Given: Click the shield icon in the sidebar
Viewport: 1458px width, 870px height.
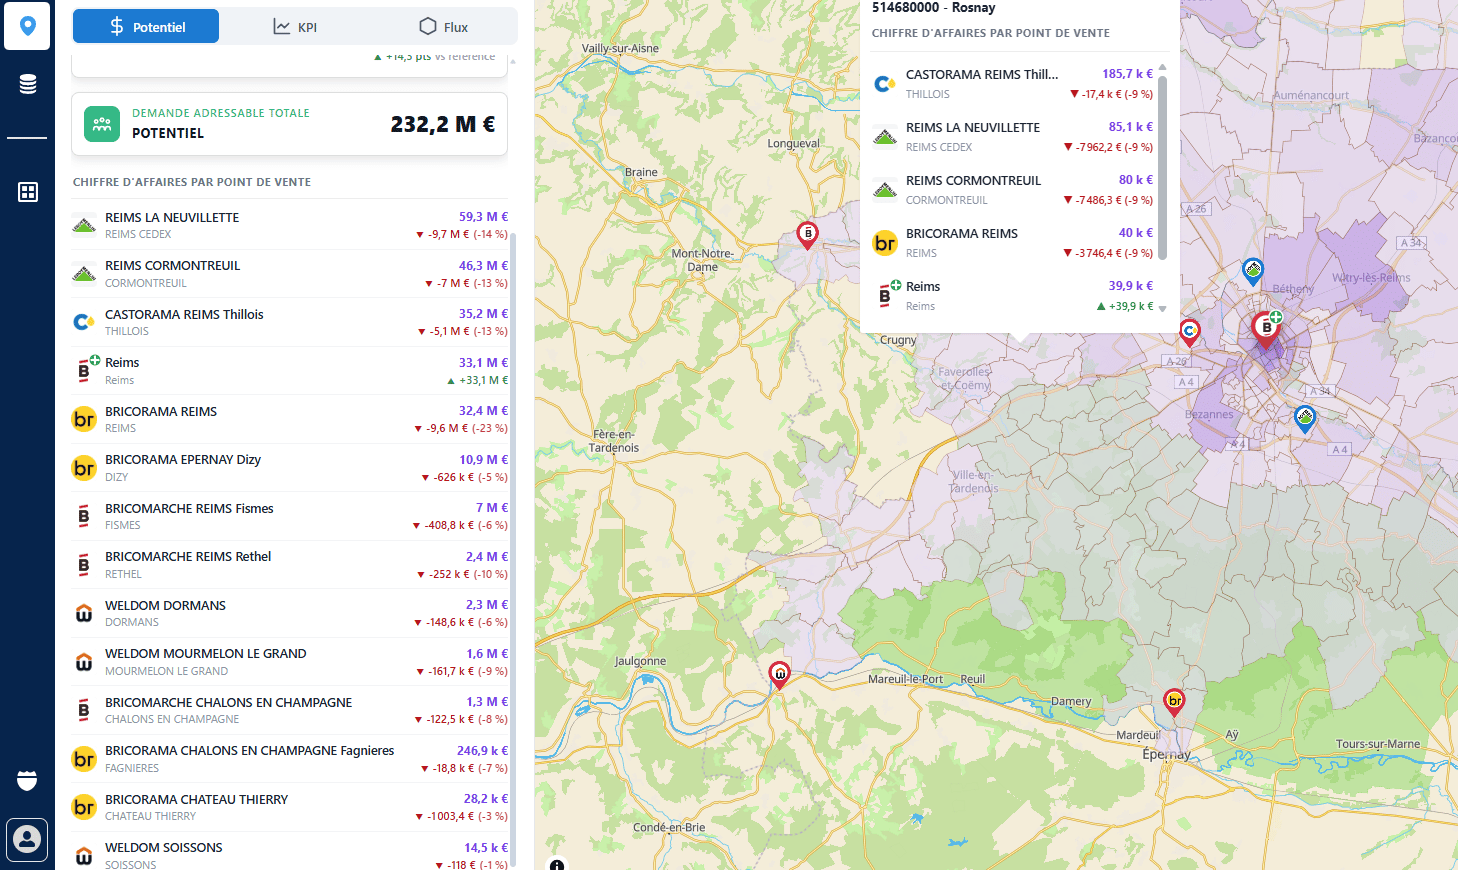Looking at the screenshot, I should point(27,780).
